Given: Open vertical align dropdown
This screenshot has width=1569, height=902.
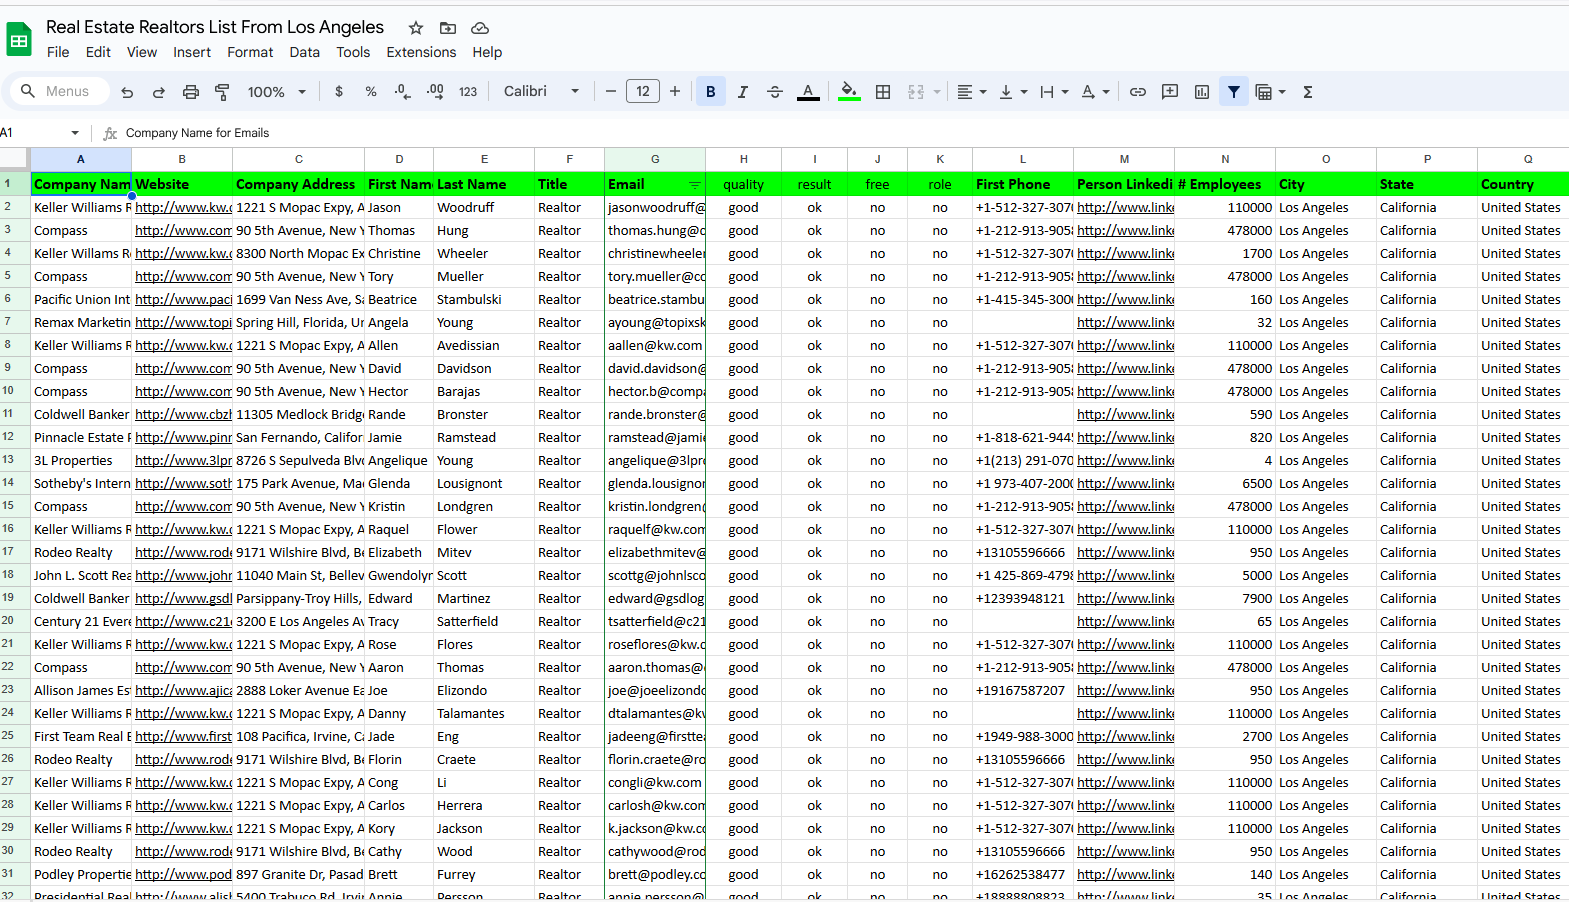Looking at the screenshot, I should [1013, 92].
